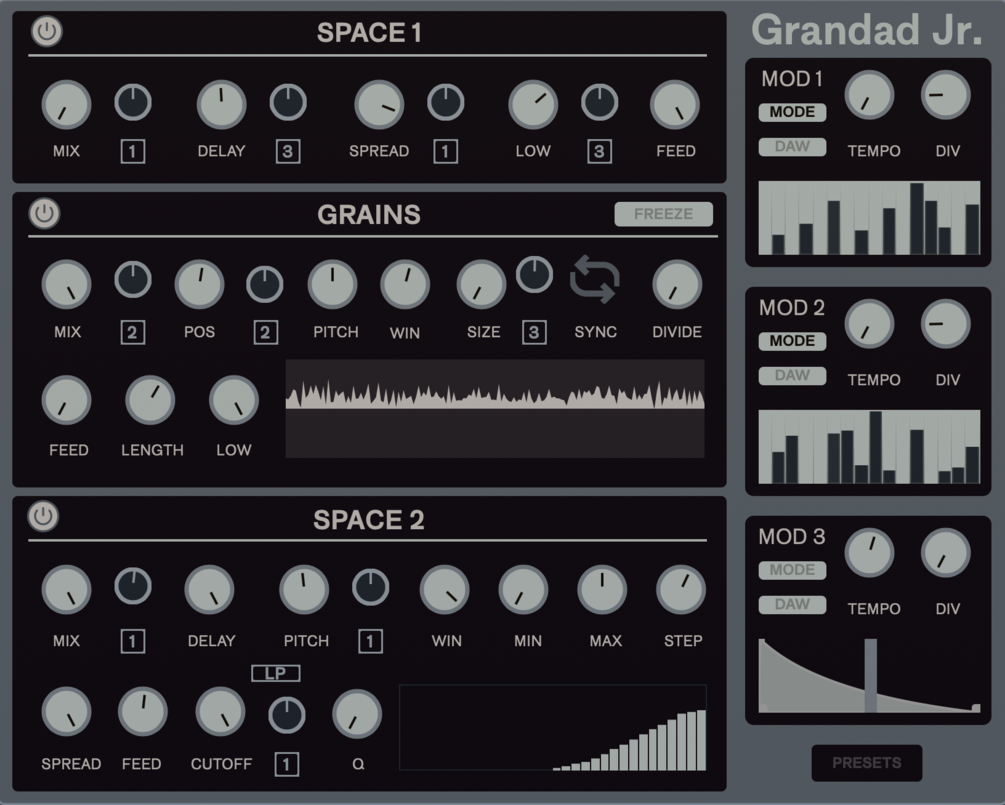Viewport: 1005px width, 805px height.
Task: Click the GRAINS waveform display
Action: coord(495,408)
